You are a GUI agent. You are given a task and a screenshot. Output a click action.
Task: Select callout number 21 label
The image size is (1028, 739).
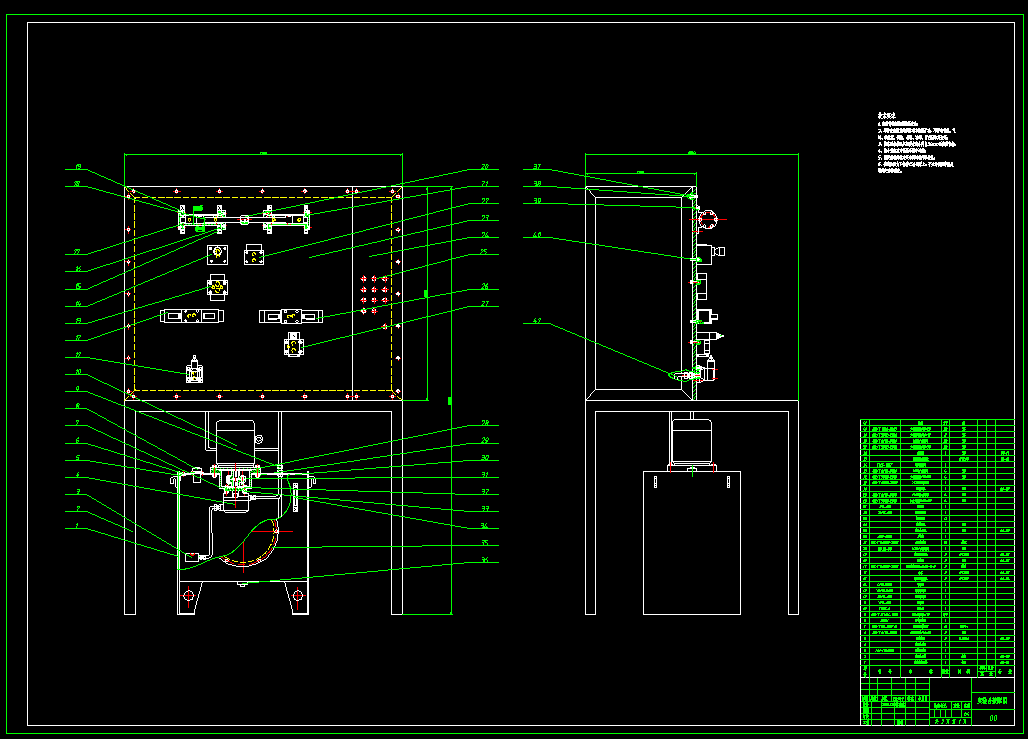pyautogui.click(x=485, y=184)
